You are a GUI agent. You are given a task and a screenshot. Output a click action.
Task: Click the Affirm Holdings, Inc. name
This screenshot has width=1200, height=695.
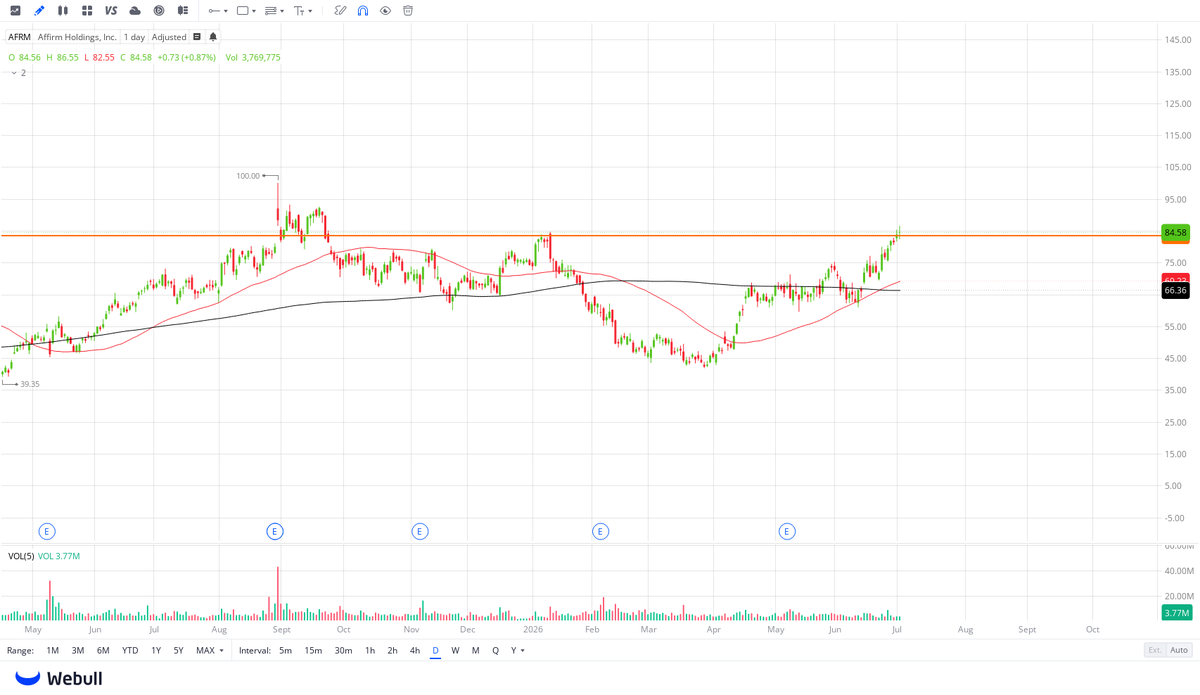tap(77, 37)
